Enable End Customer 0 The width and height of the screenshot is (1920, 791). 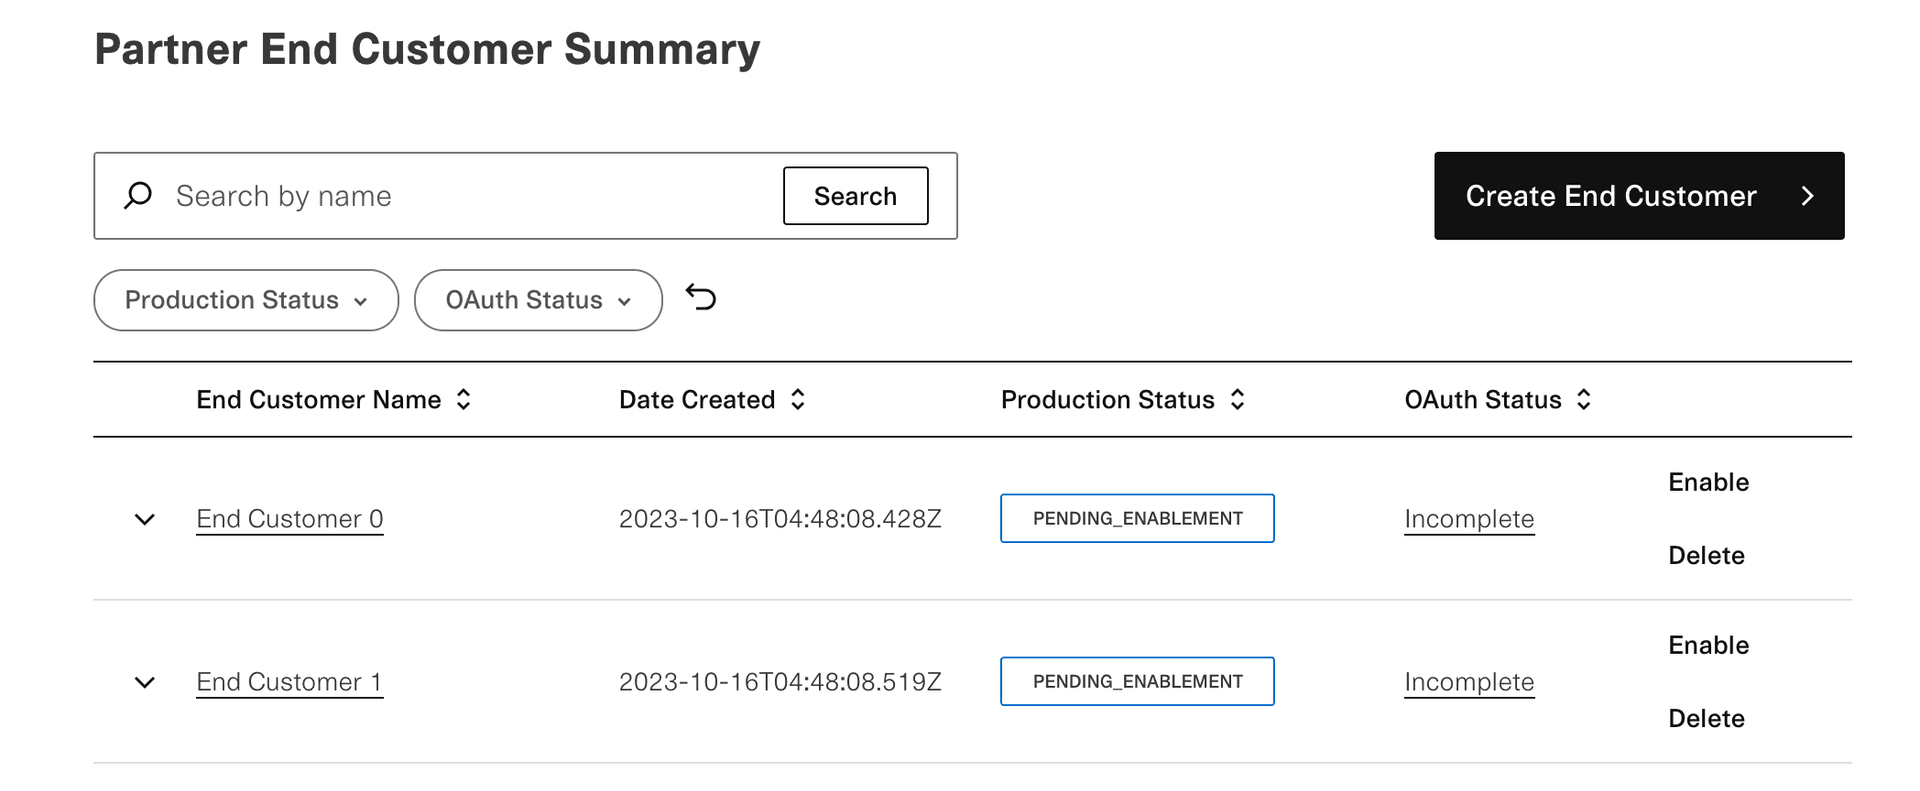click(1708, 482)
